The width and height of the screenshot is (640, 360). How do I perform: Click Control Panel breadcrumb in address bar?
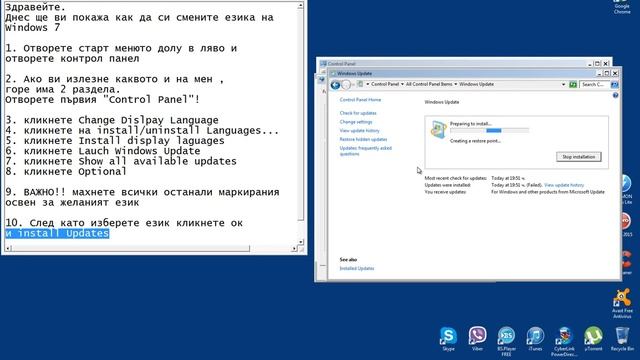(x=385, y=84)
